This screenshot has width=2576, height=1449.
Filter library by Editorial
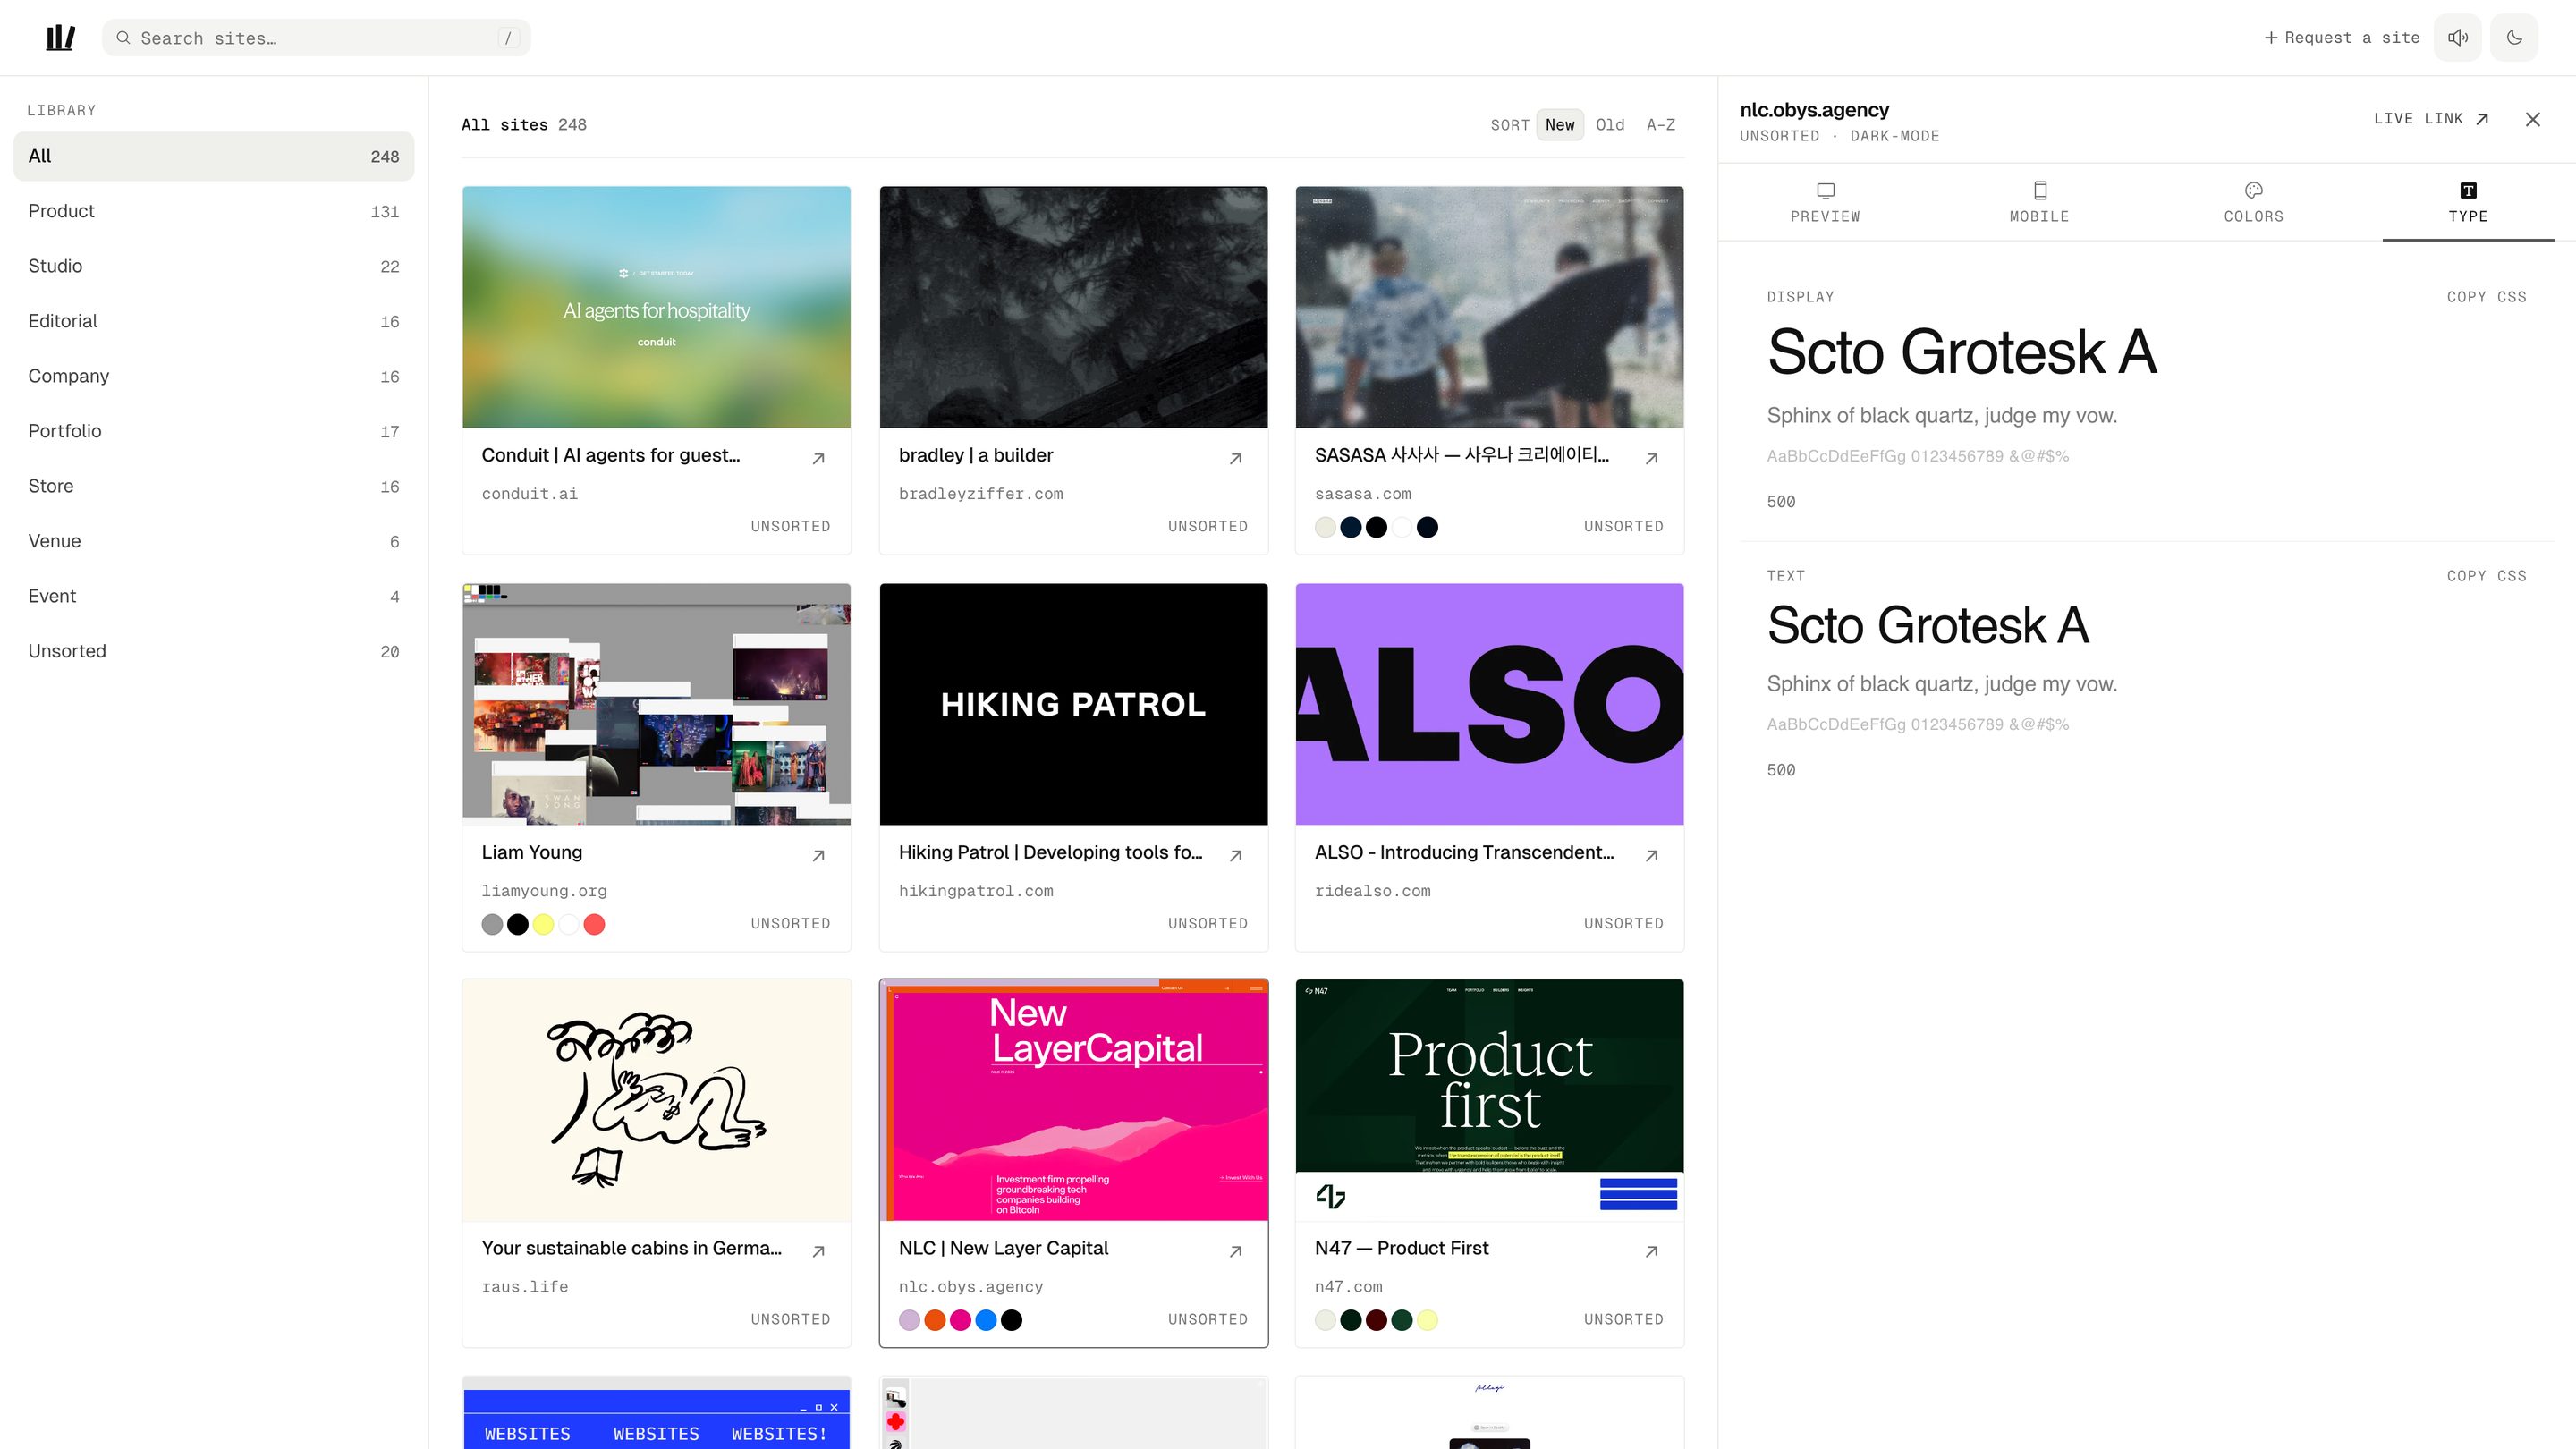click(x=213, y=321)
